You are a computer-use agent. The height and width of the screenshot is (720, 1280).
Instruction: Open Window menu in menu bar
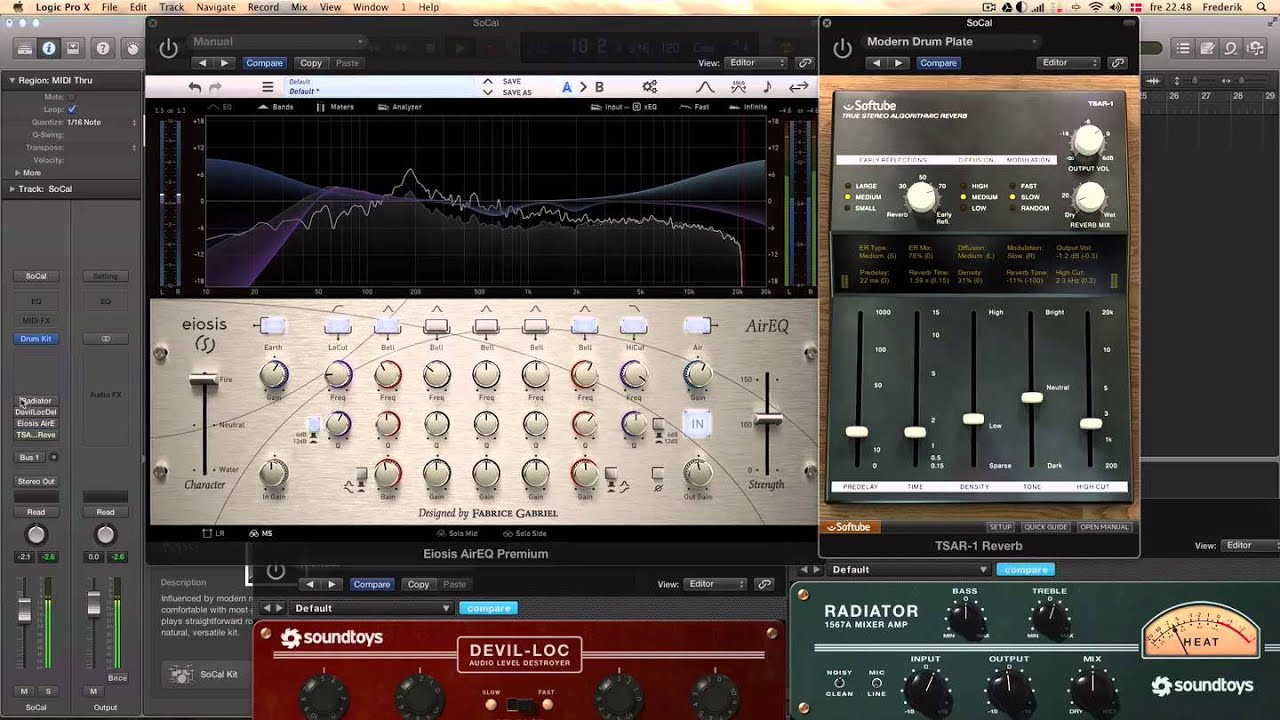371,7
